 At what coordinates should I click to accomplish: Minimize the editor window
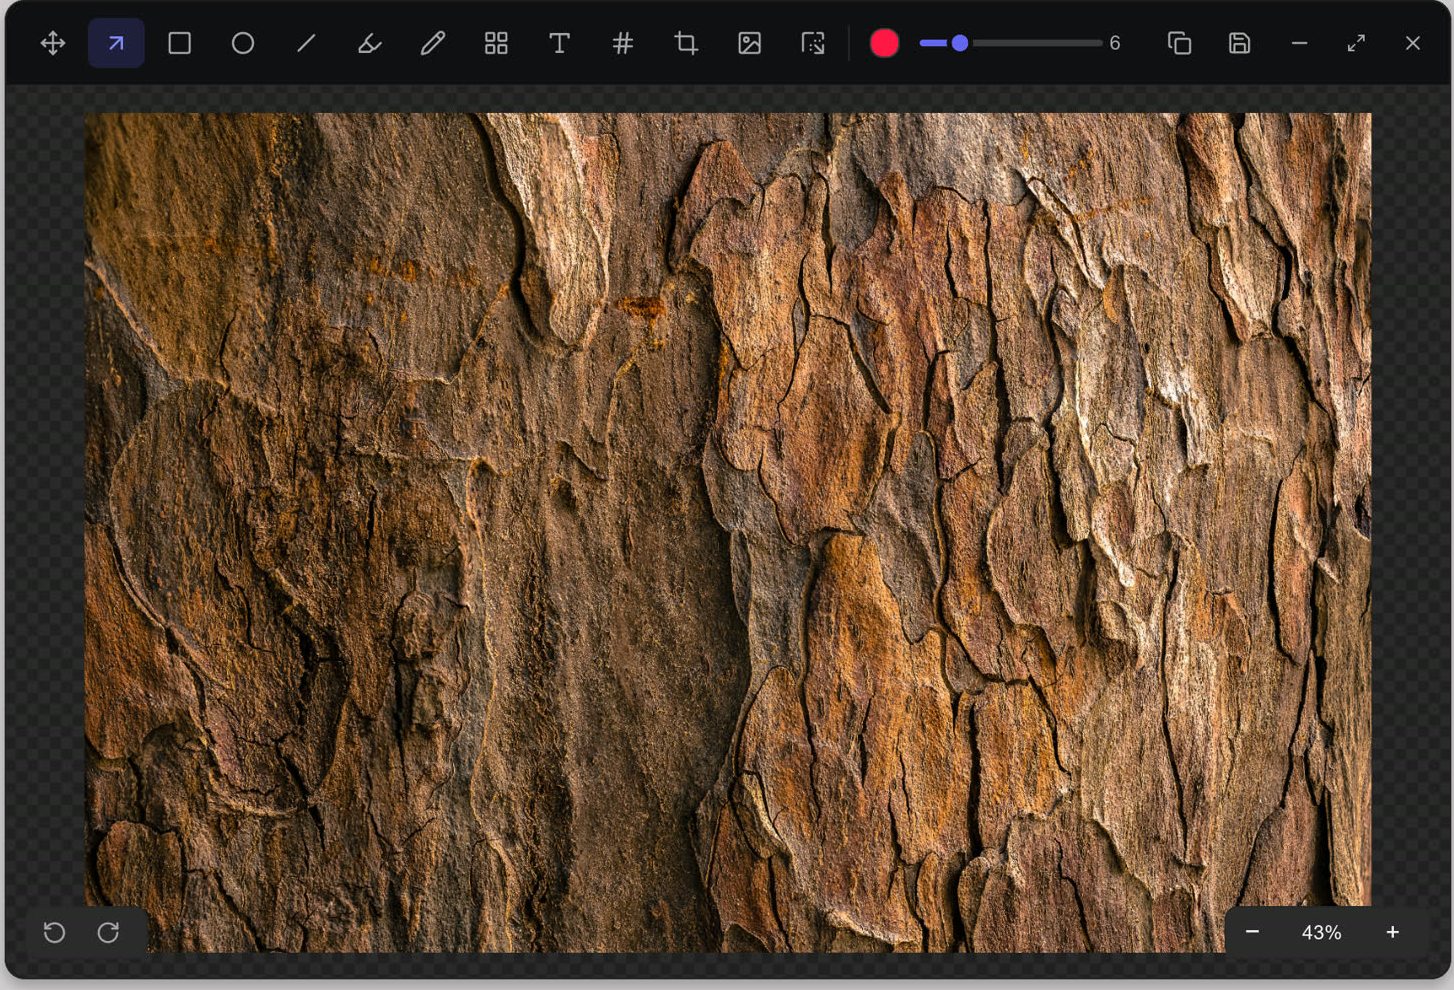click(x=1299, y=43)
